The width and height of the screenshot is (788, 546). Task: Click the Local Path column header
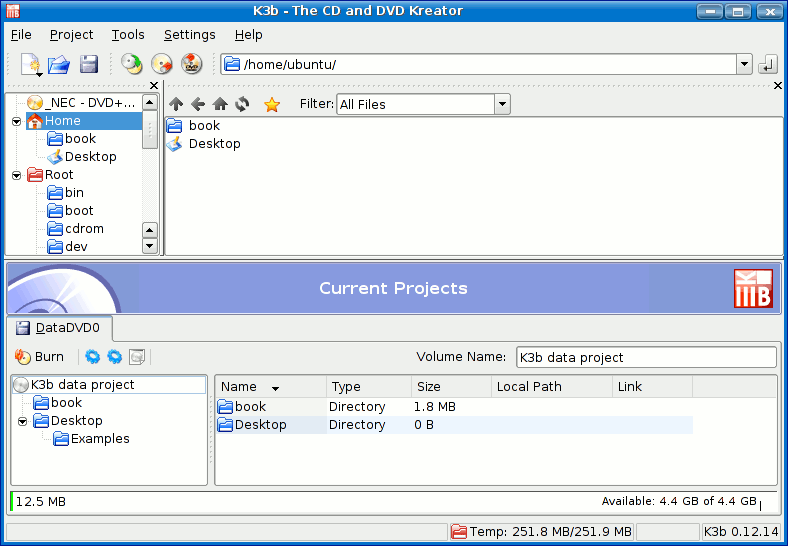pos(552,387)
